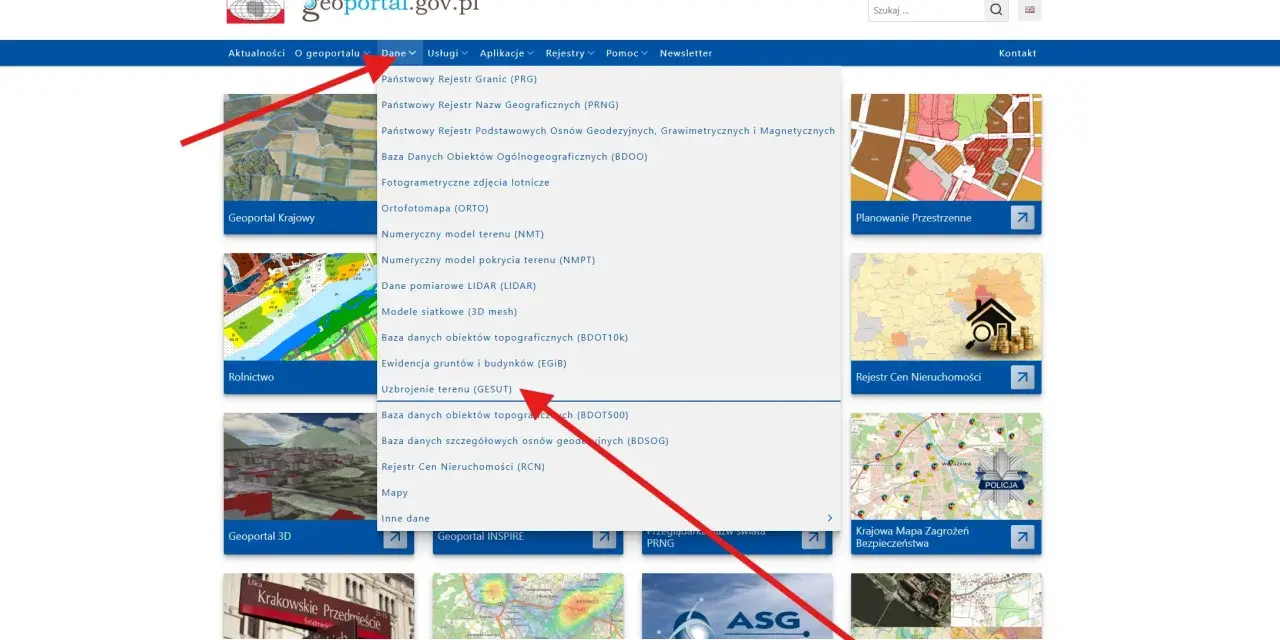The height and width of the screenshot is (640, 1280).
Task: Click the heatmap tile thumbnail
Action: point(528,606)
